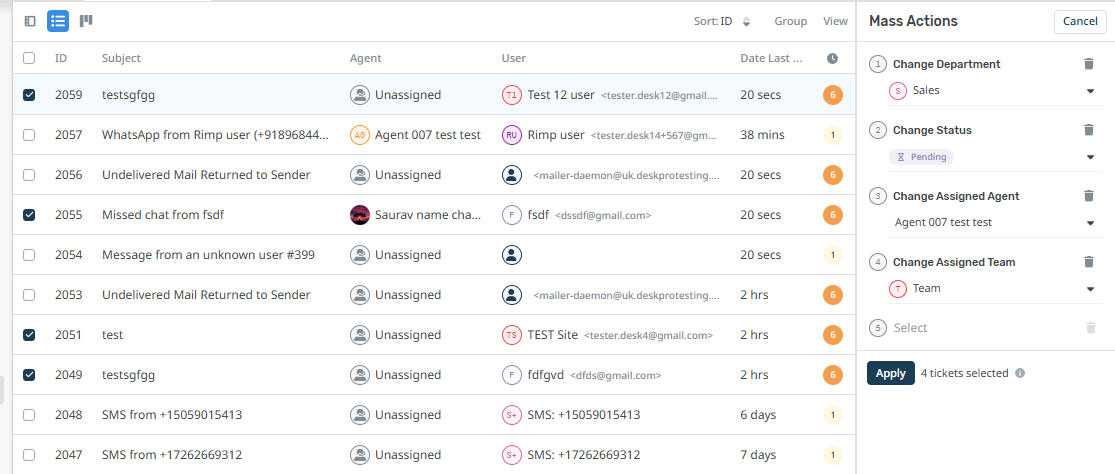1115x474 pixels.
Task: Delete the Change Status action
Action: [x=1089, y=130]
